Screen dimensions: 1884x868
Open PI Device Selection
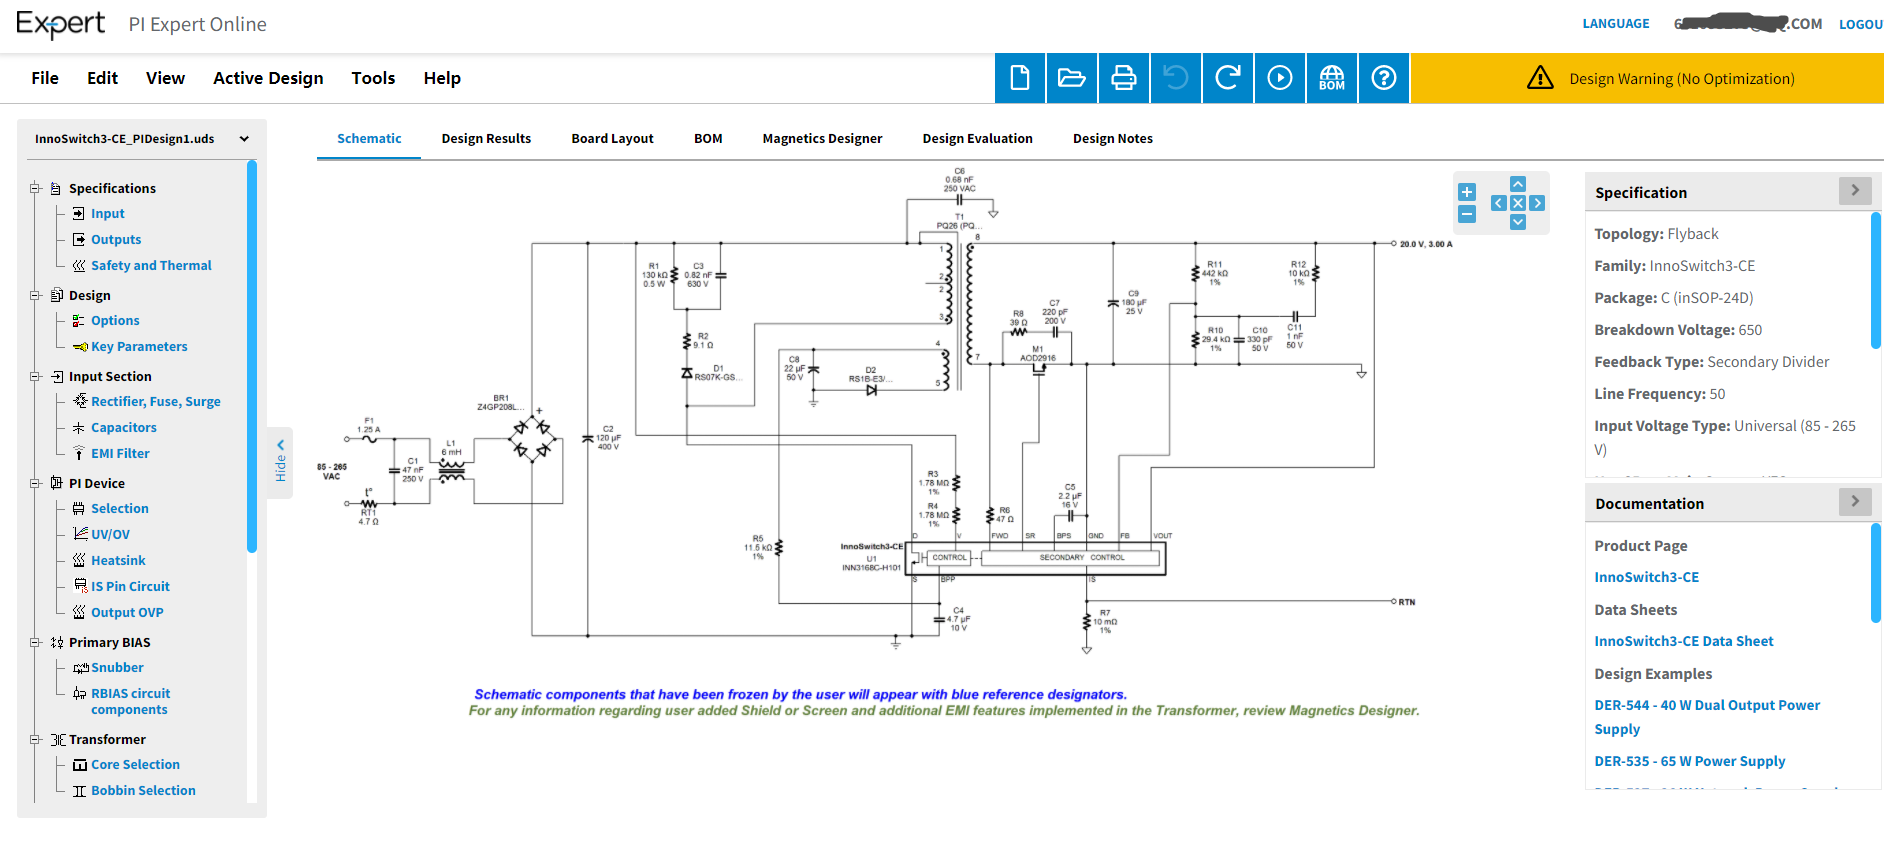coord(120,509)
